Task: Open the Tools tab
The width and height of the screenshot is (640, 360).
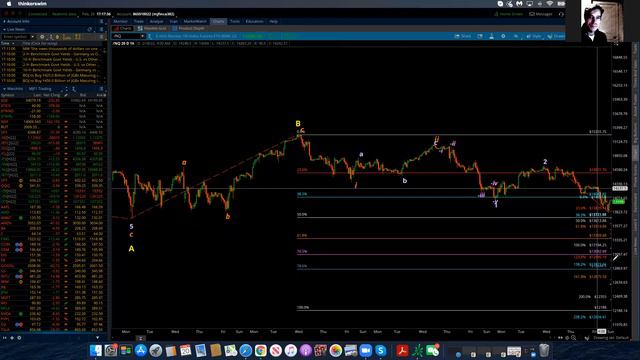Action: (235, 21)
